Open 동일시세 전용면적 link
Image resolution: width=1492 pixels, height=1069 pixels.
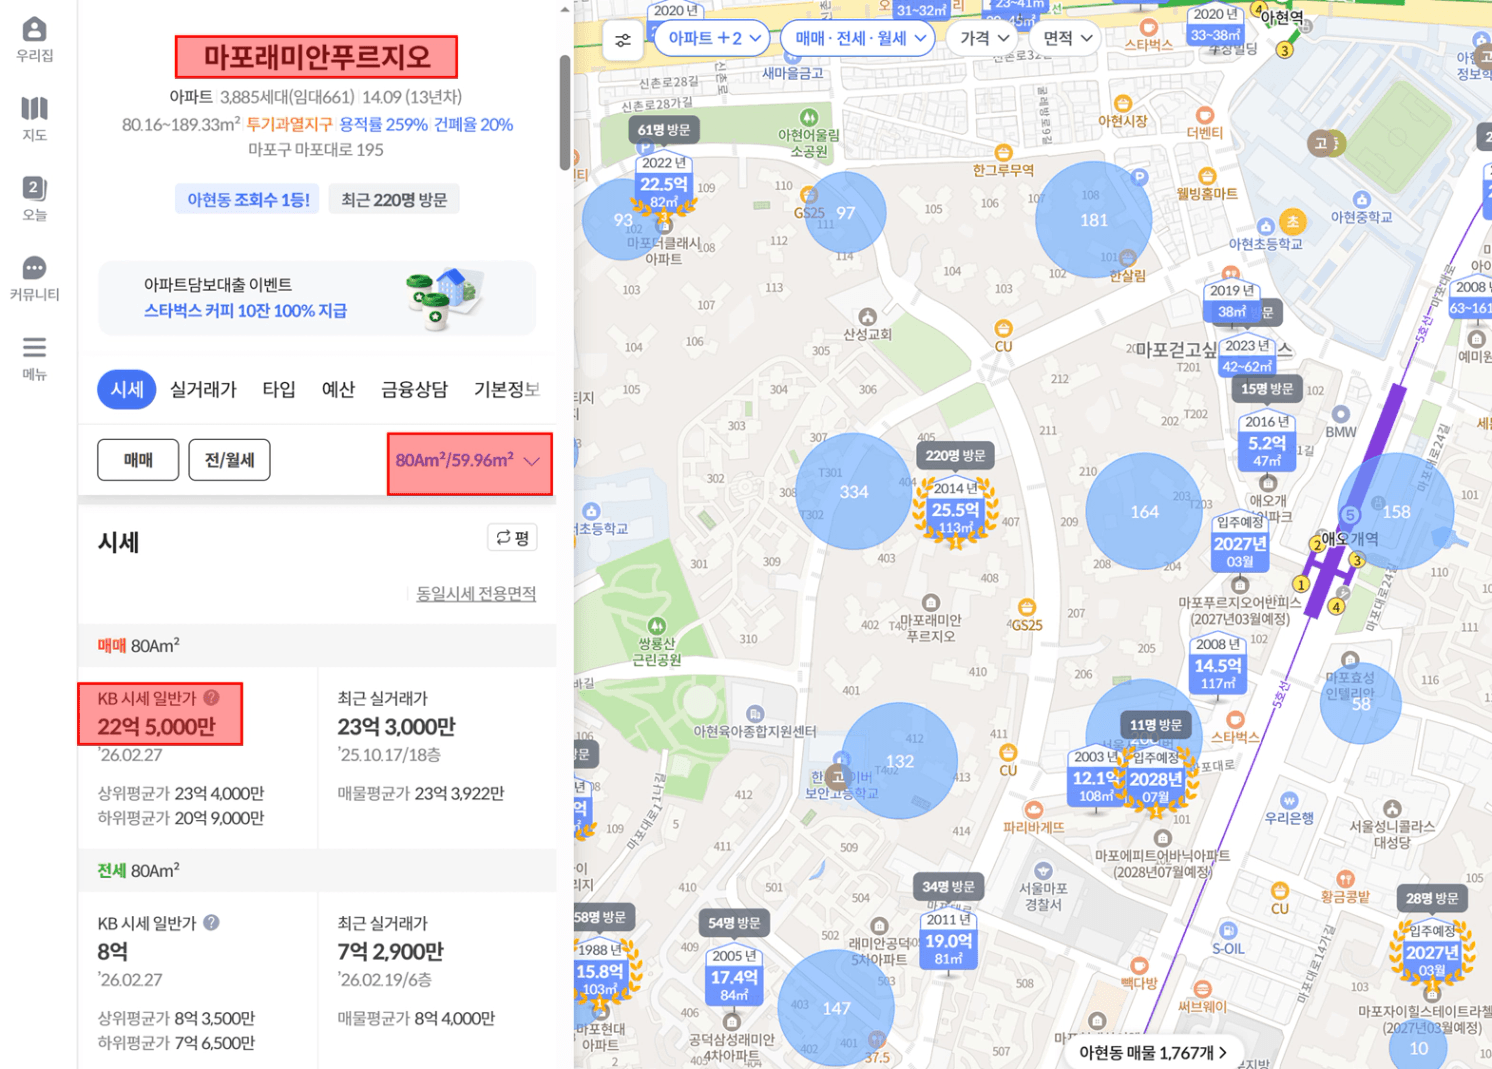[x=476, y=594]
